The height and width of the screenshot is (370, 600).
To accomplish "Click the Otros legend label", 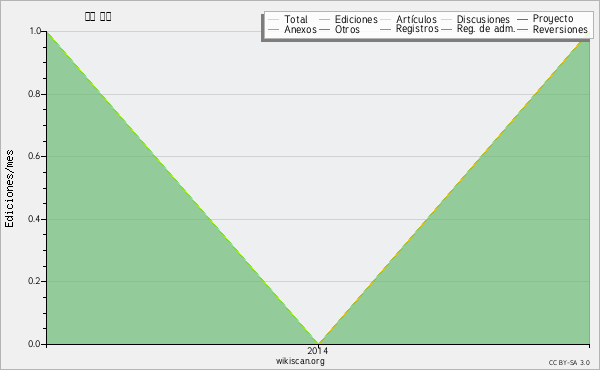I will pos(347,29).
